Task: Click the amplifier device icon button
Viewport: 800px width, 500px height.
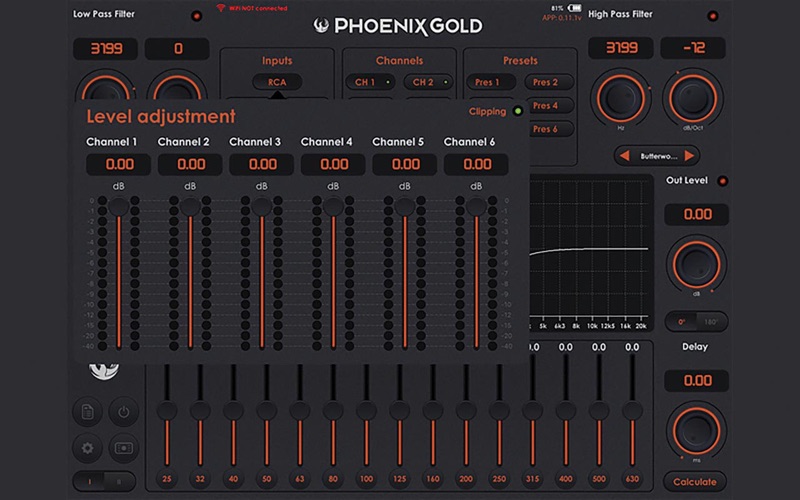Action: pos(123,448)
